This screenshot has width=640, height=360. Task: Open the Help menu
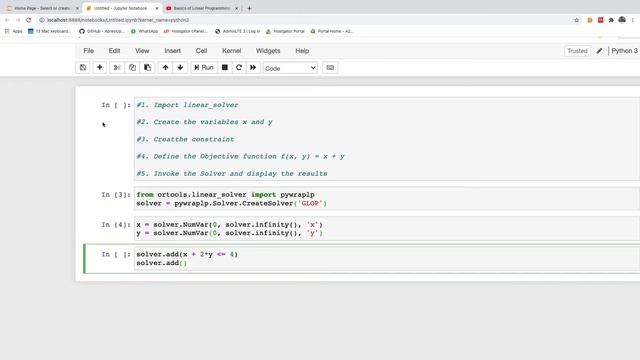(302, 51)
